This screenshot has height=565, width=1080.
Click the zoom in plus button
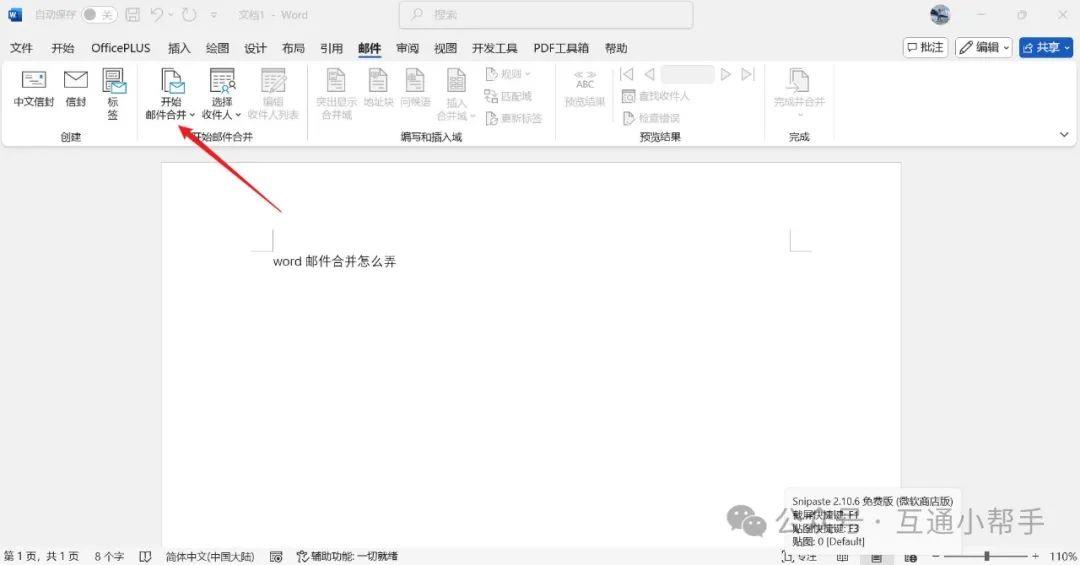(x=1035, y=556)
